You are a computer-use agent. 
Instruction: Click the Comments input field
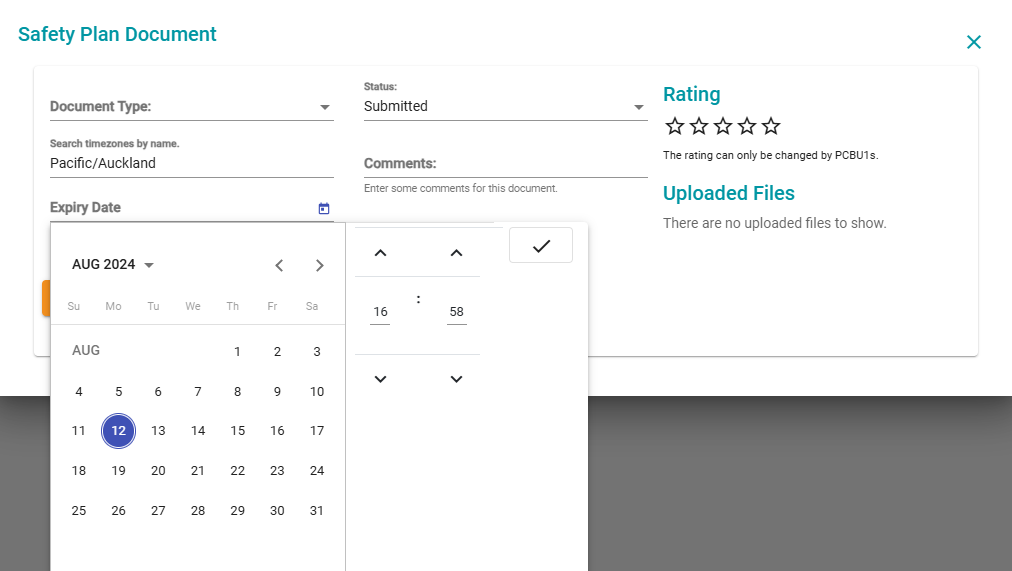point(505,164)
